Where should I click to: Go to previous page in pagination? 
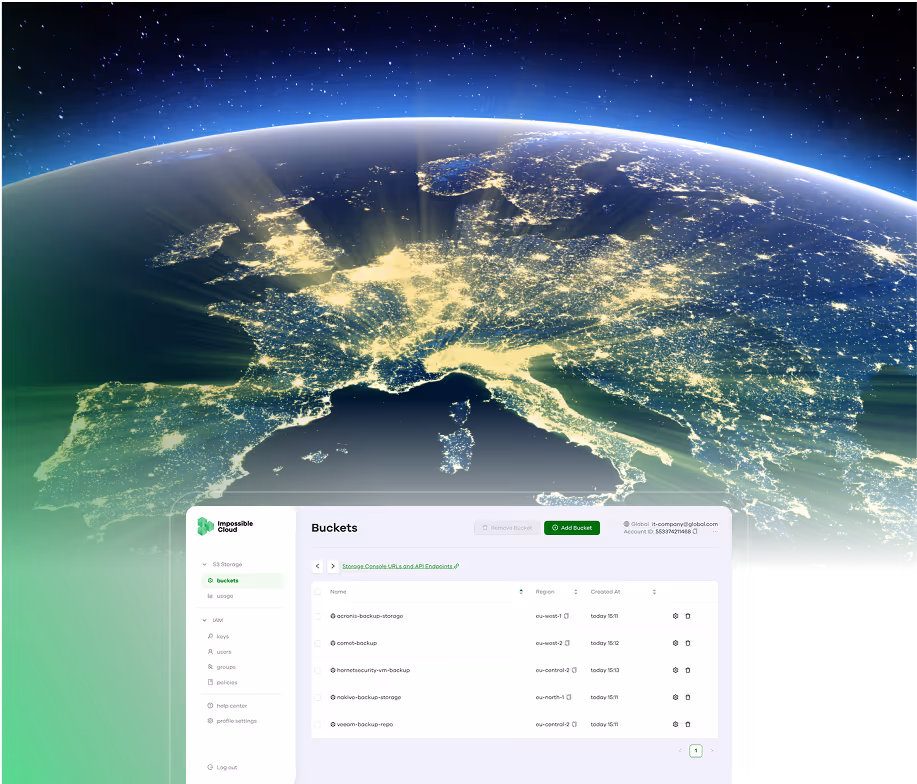click(680, 751)
